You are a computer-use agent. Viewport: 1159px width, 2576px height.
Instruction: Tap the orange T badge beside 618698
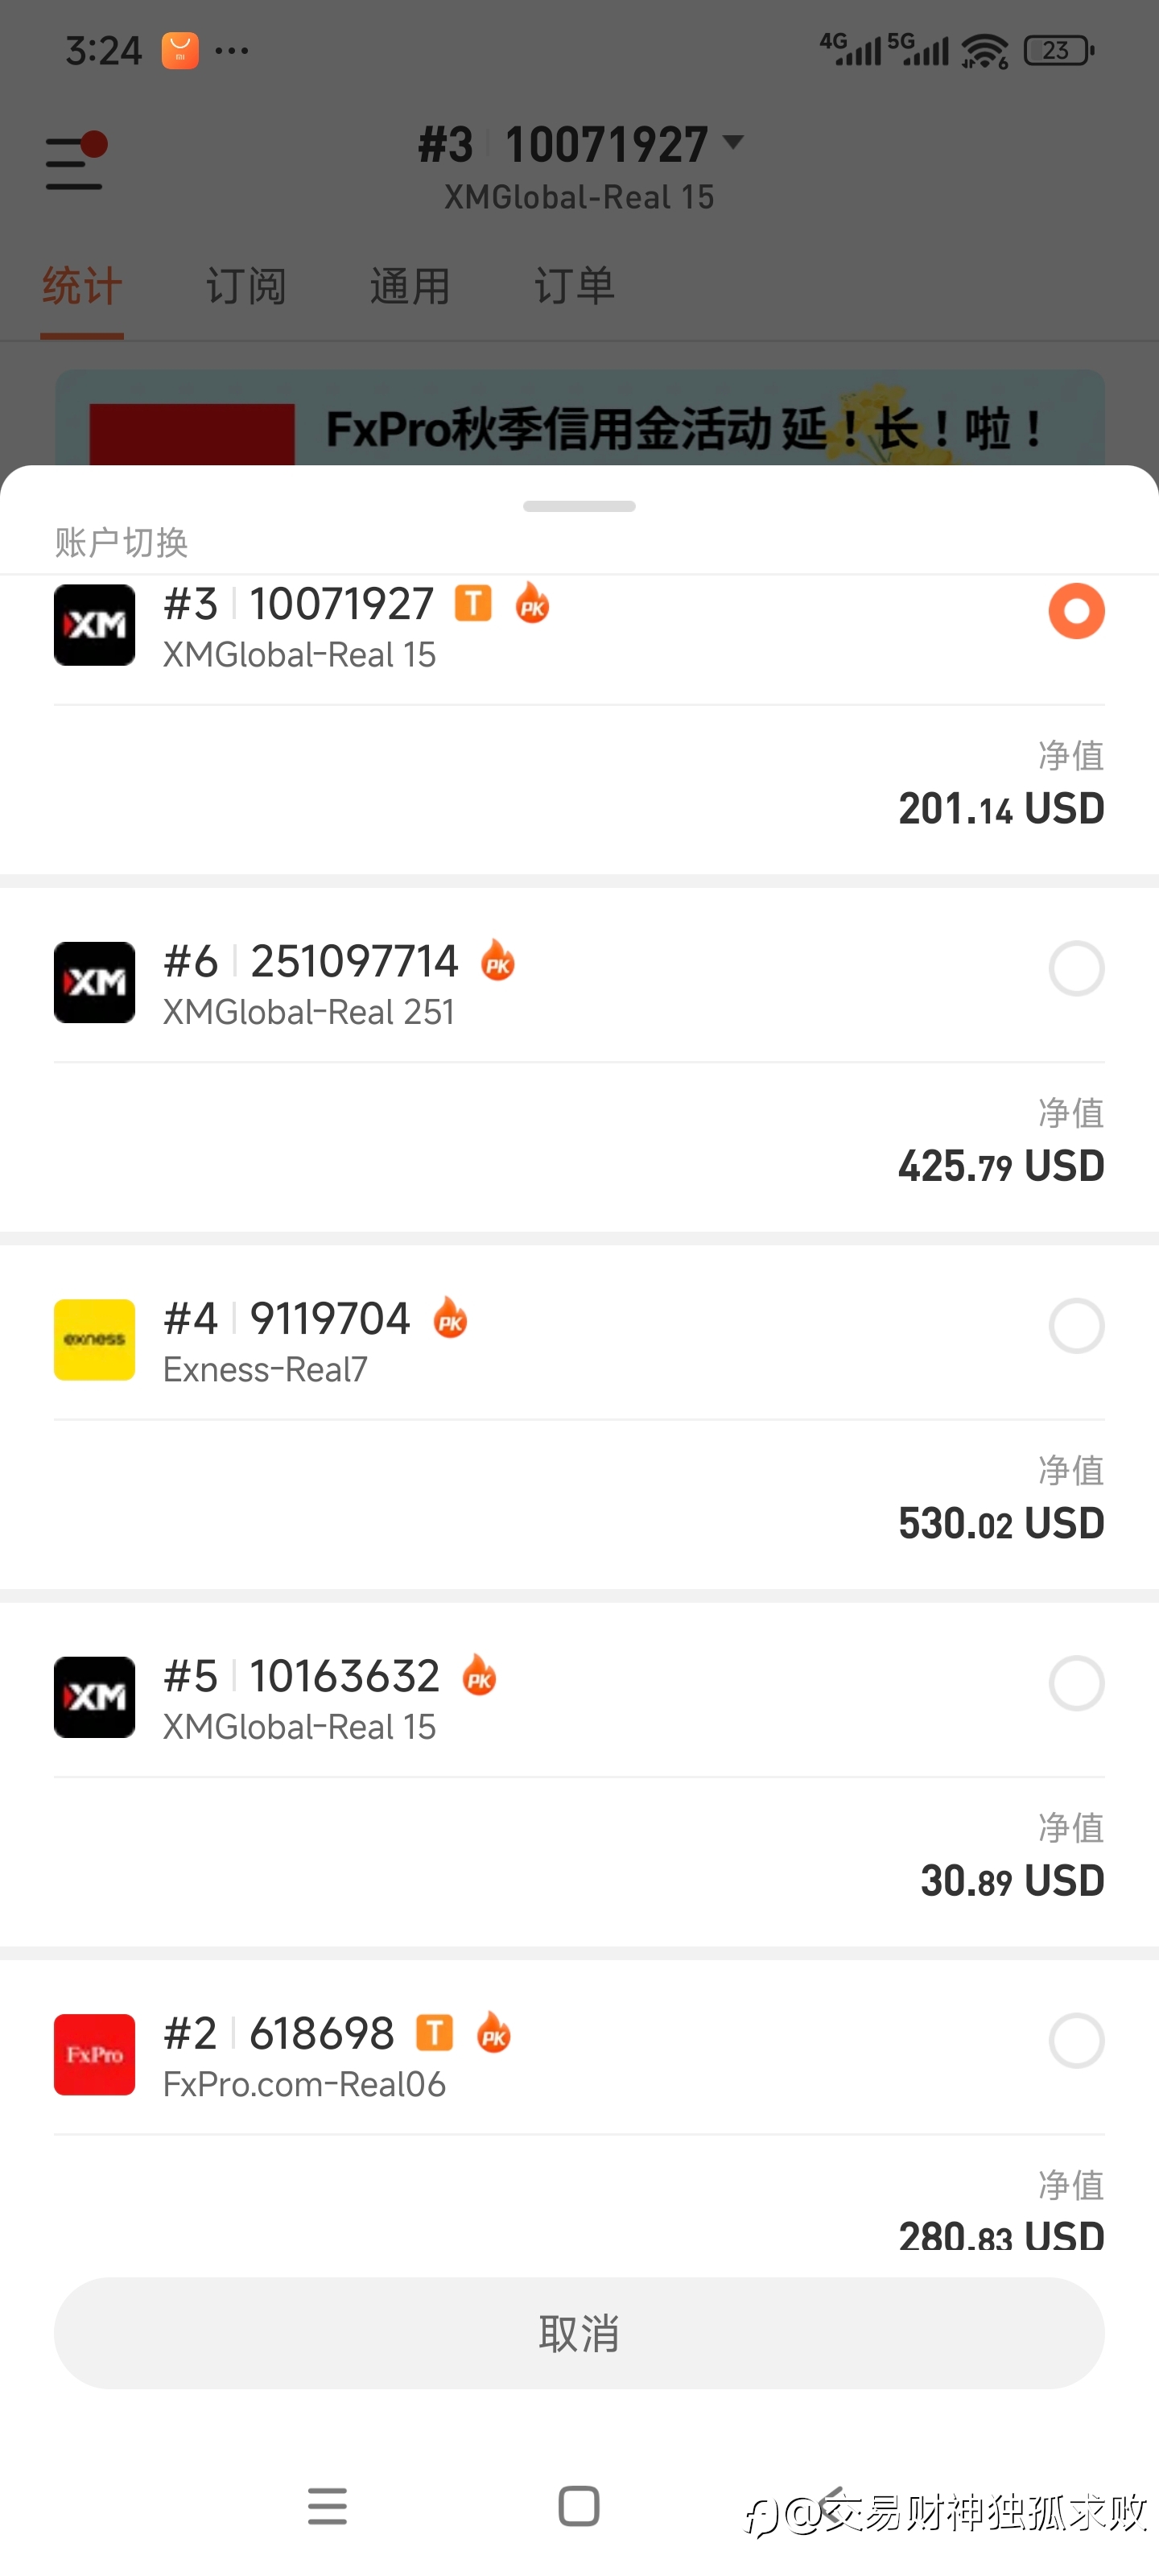434,2032
